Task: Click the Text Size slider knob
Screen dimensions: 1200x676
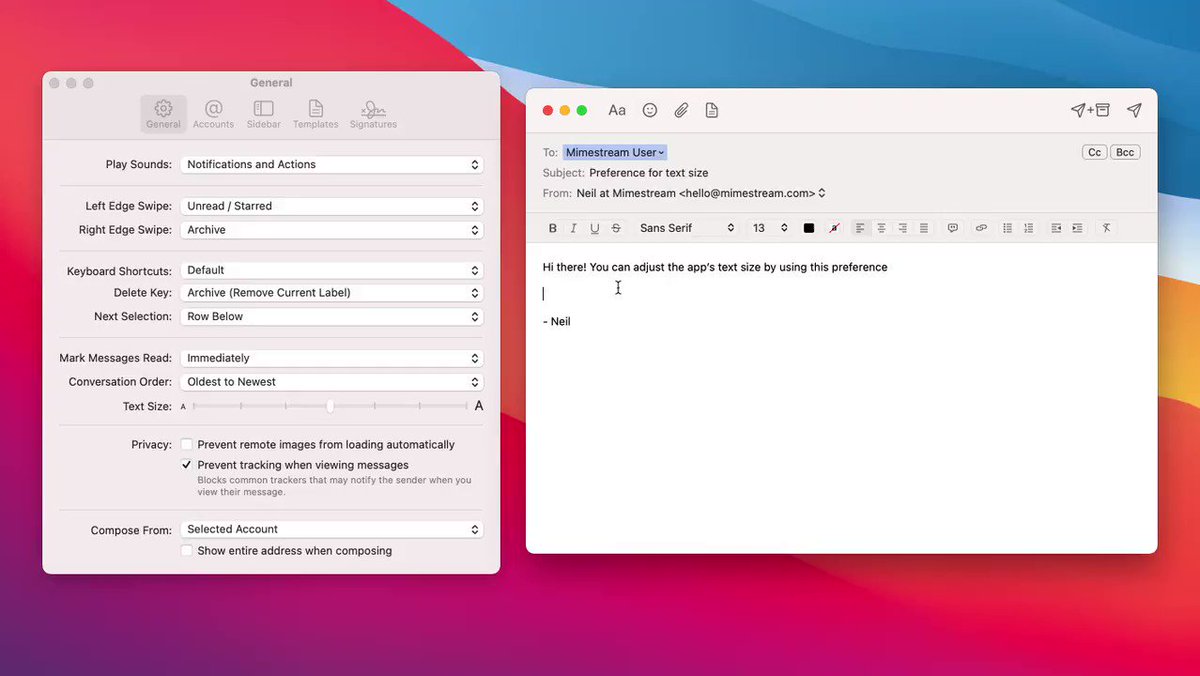Action: [330, 406]
